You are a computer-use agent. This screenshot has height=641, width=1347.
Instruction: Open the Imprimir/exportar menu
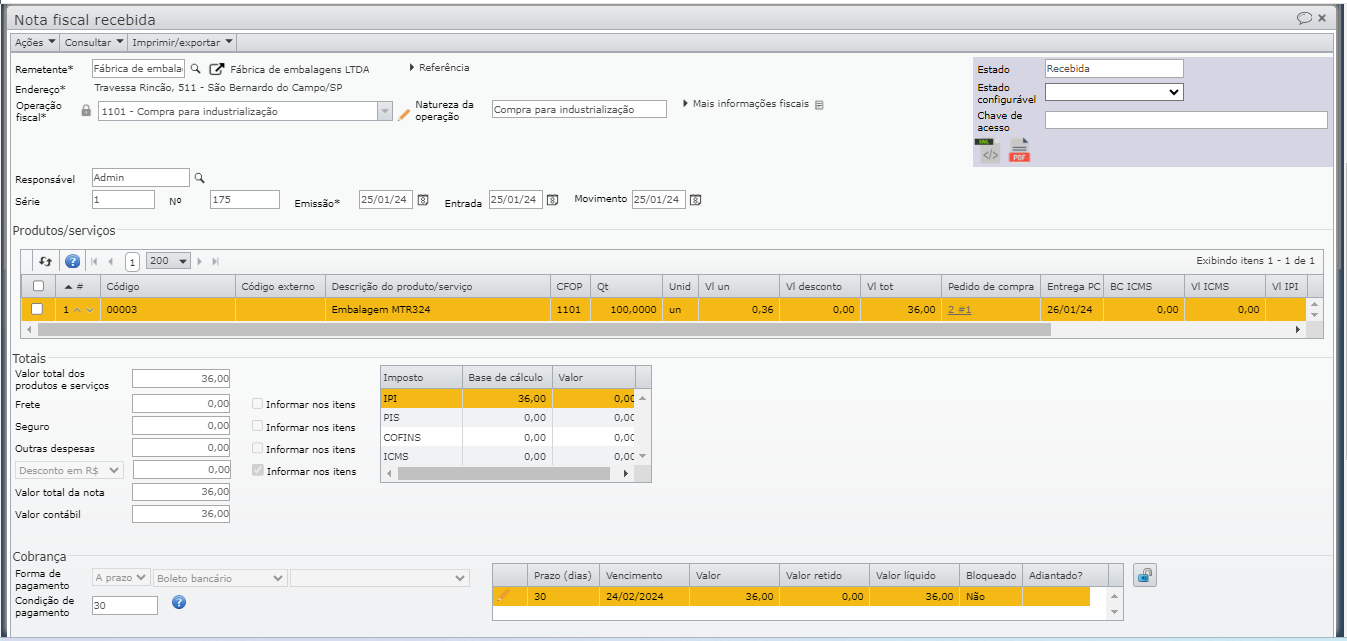pyautogui.click(x=183, y=42)
